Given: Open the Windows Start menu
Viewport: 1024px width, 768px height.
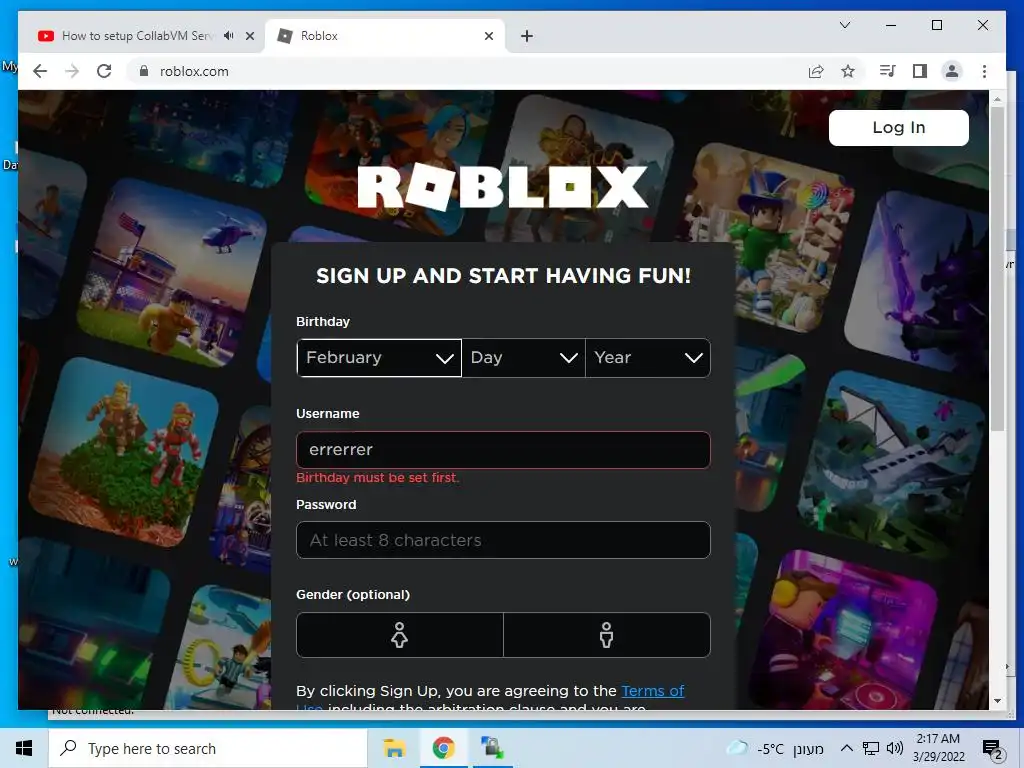Looking at the screenshot, I should point(24,748).
